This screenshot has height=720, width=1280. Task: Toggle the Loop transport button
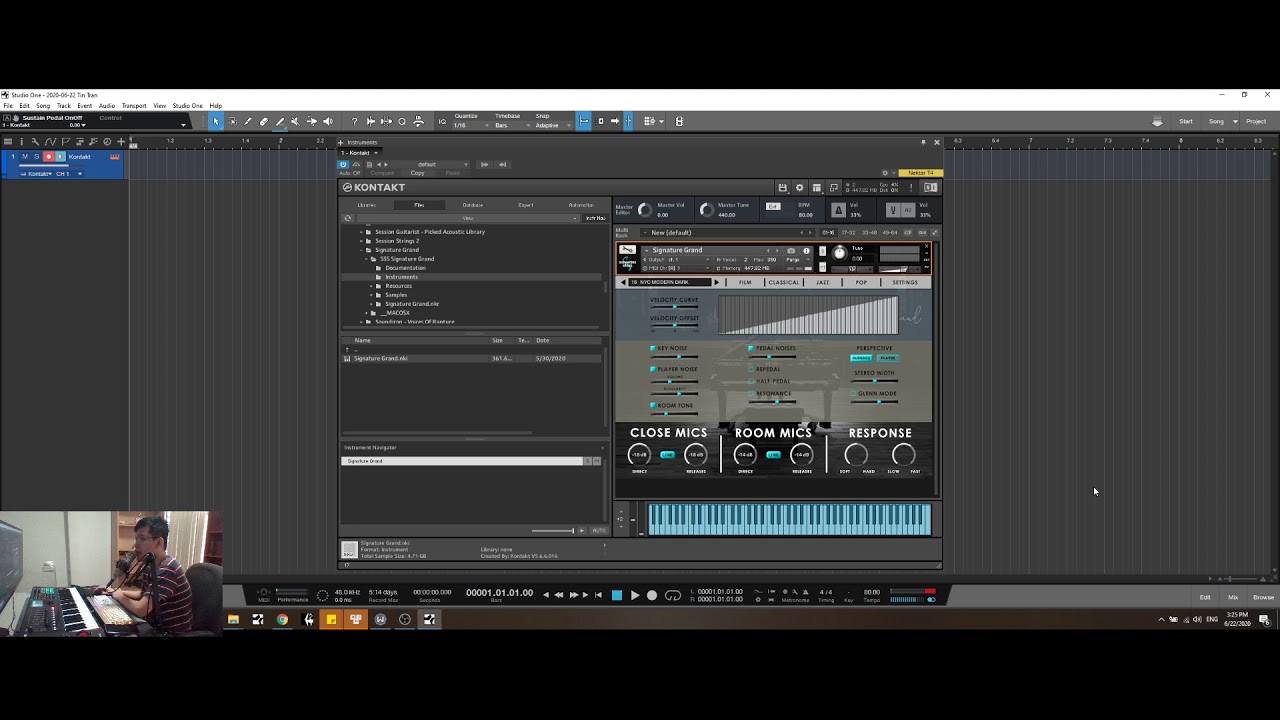click(673, 595)
